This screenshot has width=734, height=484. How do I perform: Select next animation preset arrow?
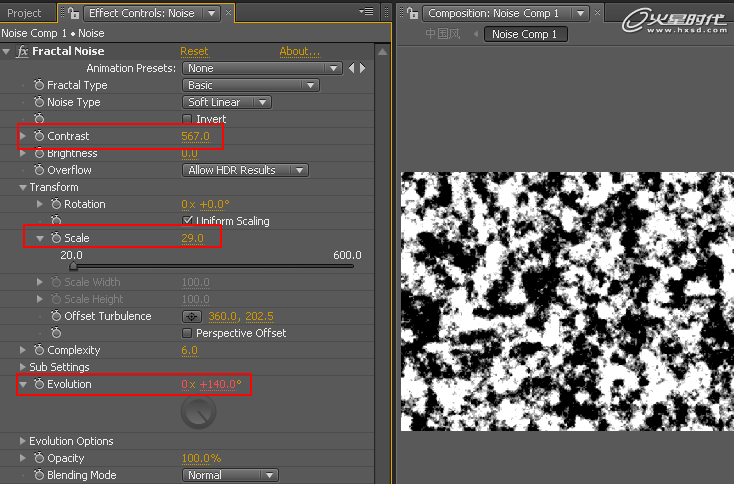pyautogui.click(x=362, y=68)
